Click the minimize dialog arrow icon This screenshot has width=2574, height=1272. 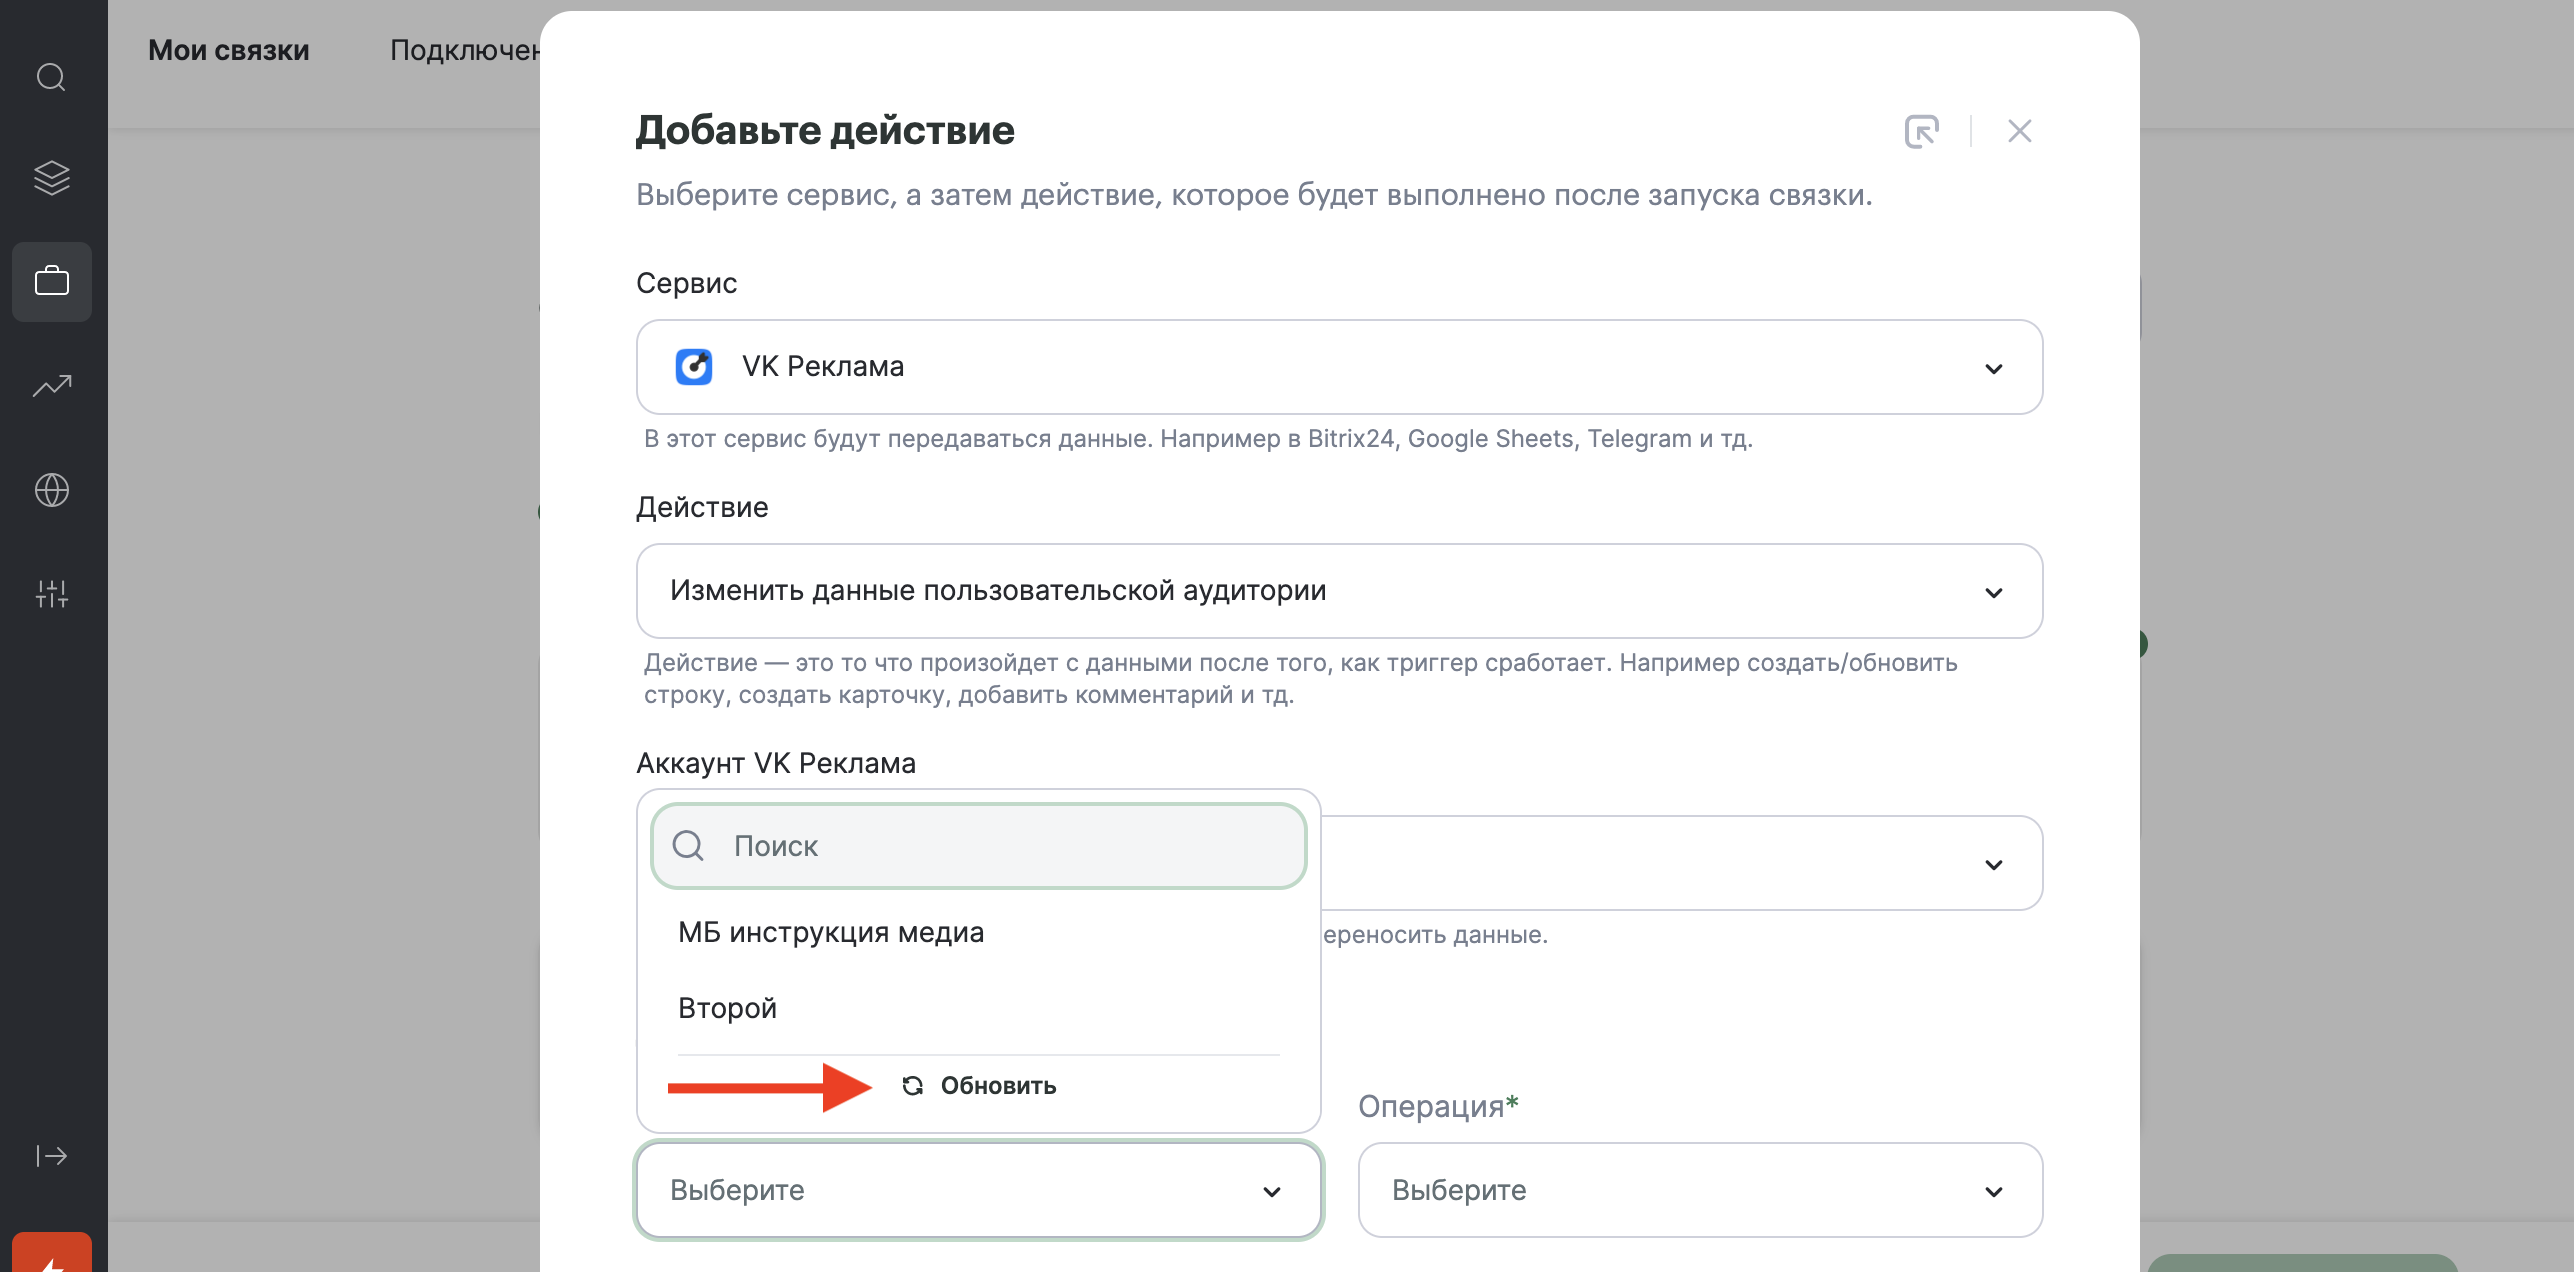1922,131
